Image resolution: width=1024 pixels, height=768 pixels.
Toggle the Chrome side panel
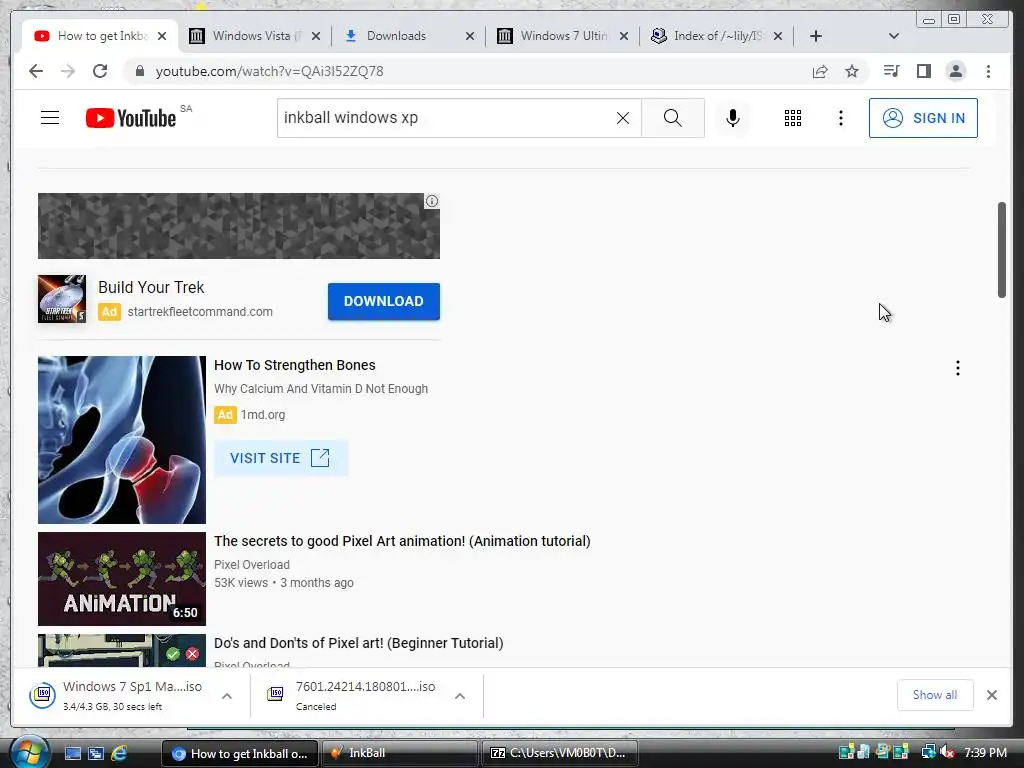point(923,71)
